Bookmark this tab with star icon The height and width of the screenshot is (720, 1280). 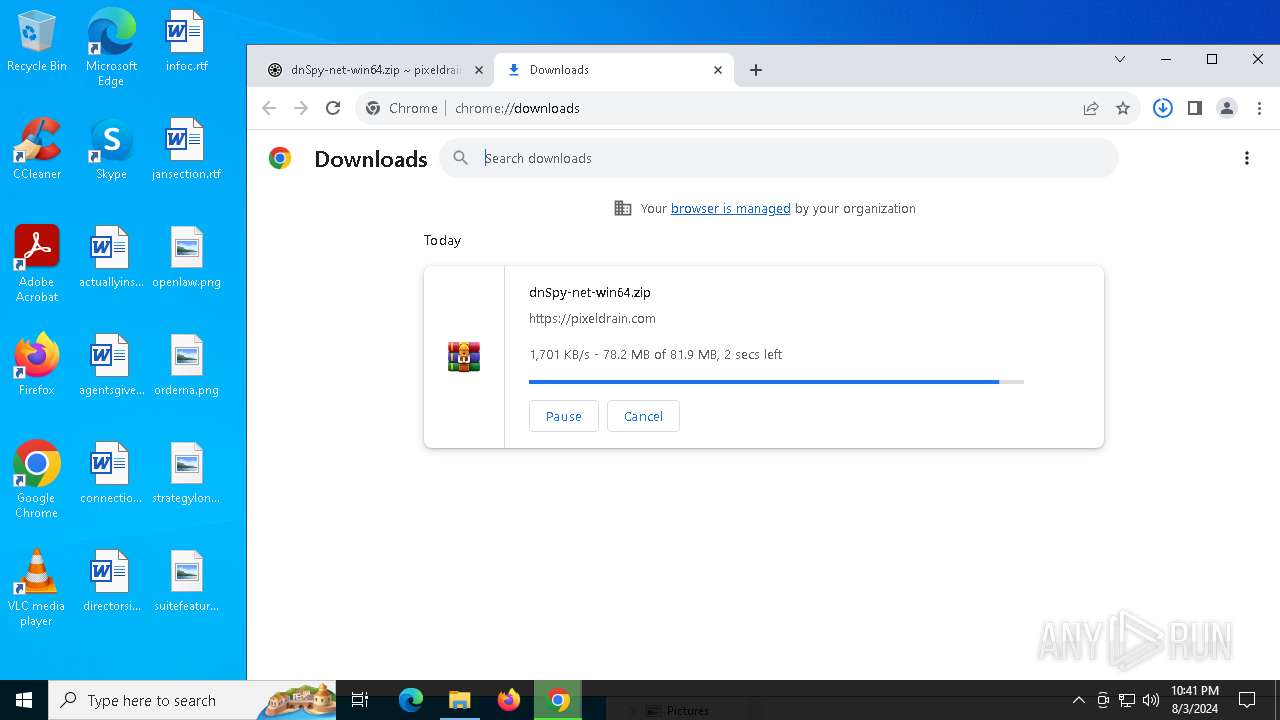click(x=1123, y=108)
